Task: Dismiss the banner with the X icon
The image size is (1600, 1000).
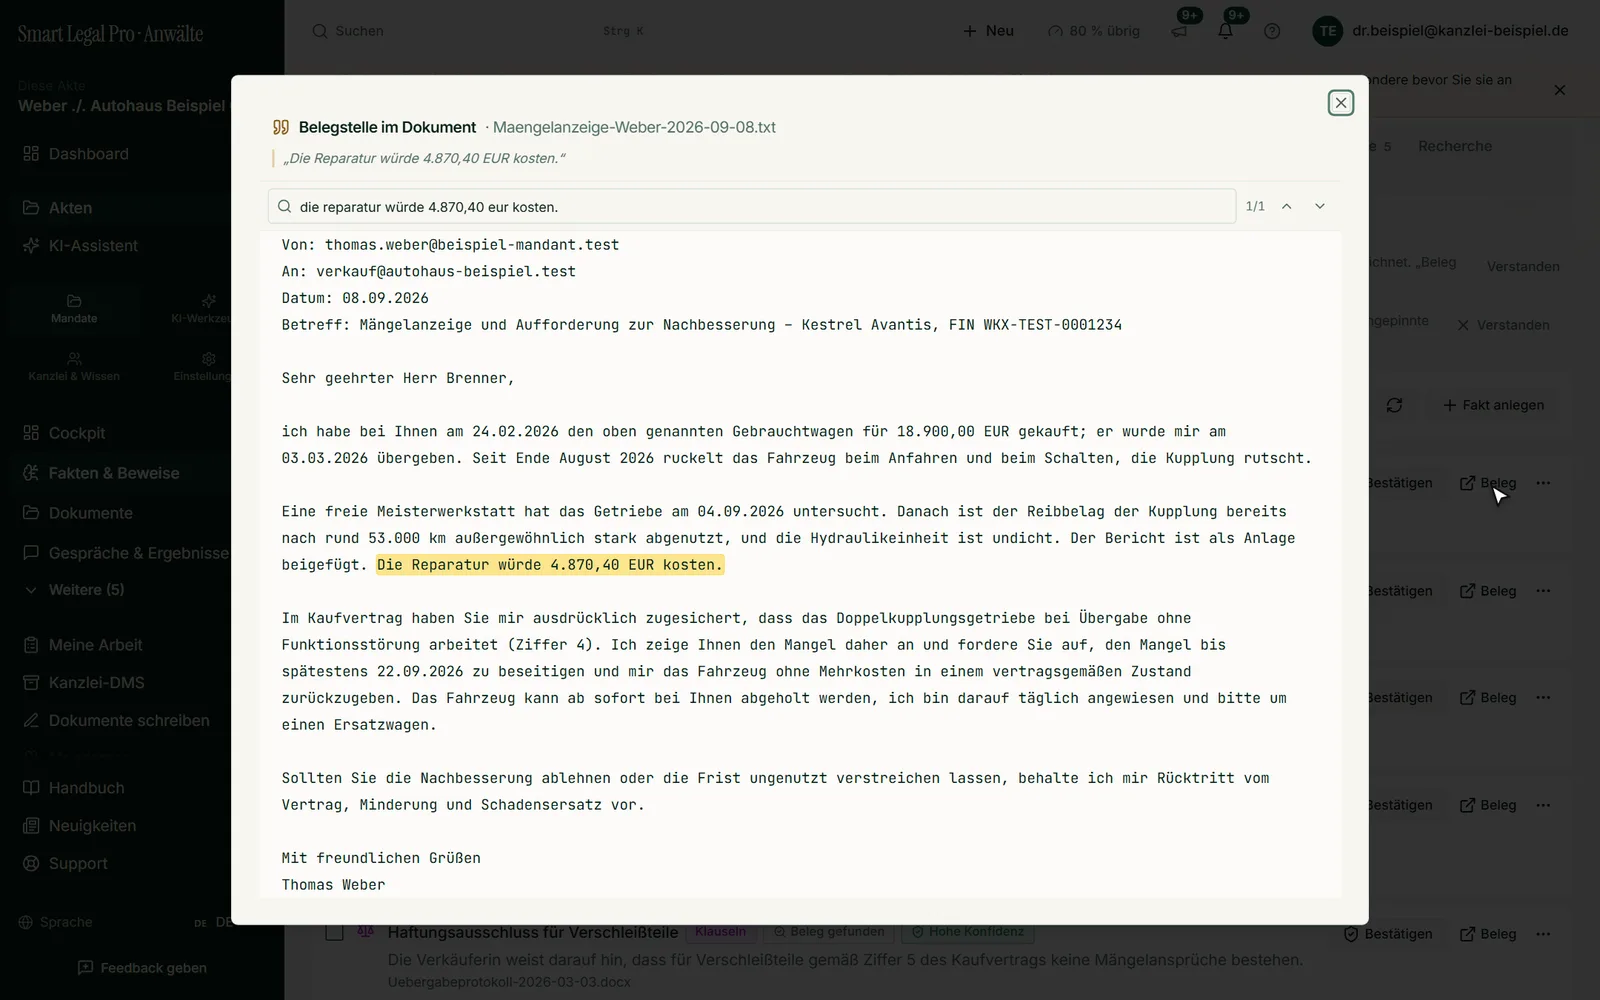Action: click(1560, 90)
